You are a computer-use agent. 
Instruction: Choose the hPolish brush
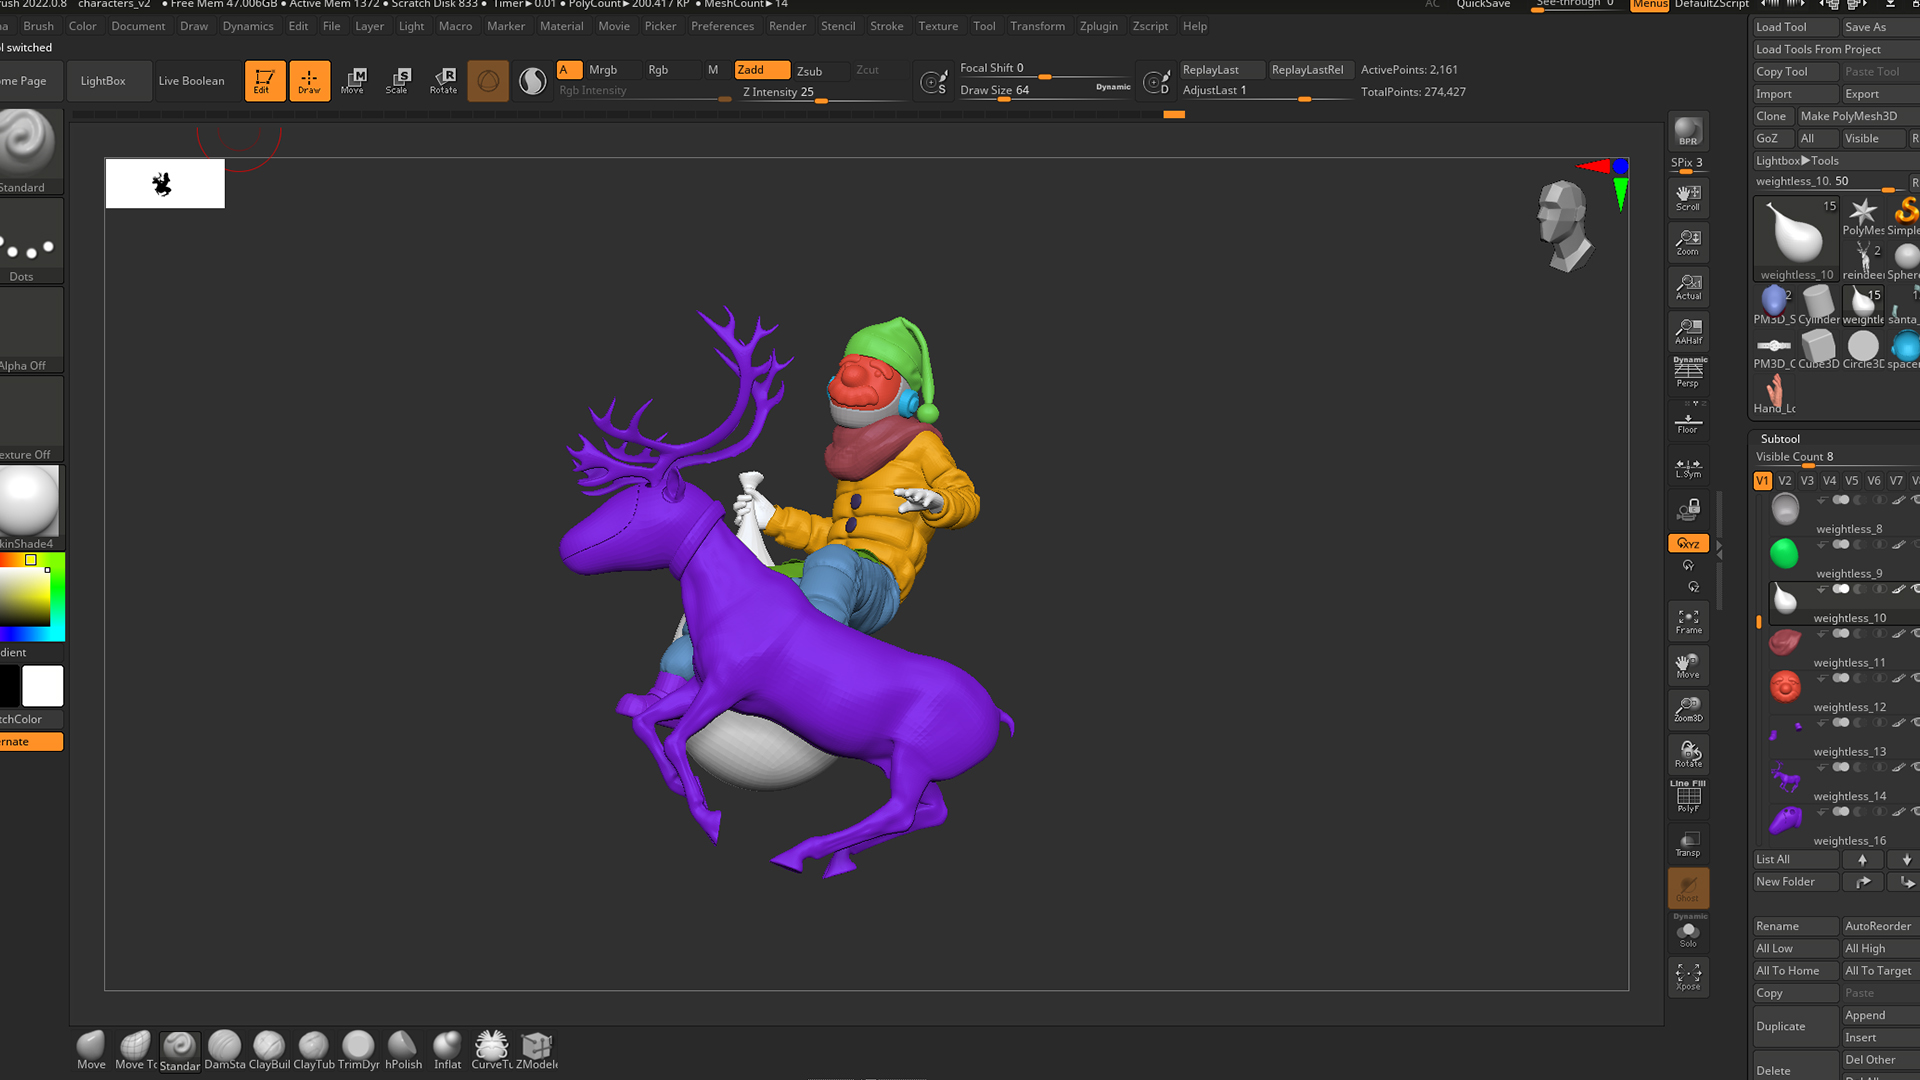pos(403,1047)
